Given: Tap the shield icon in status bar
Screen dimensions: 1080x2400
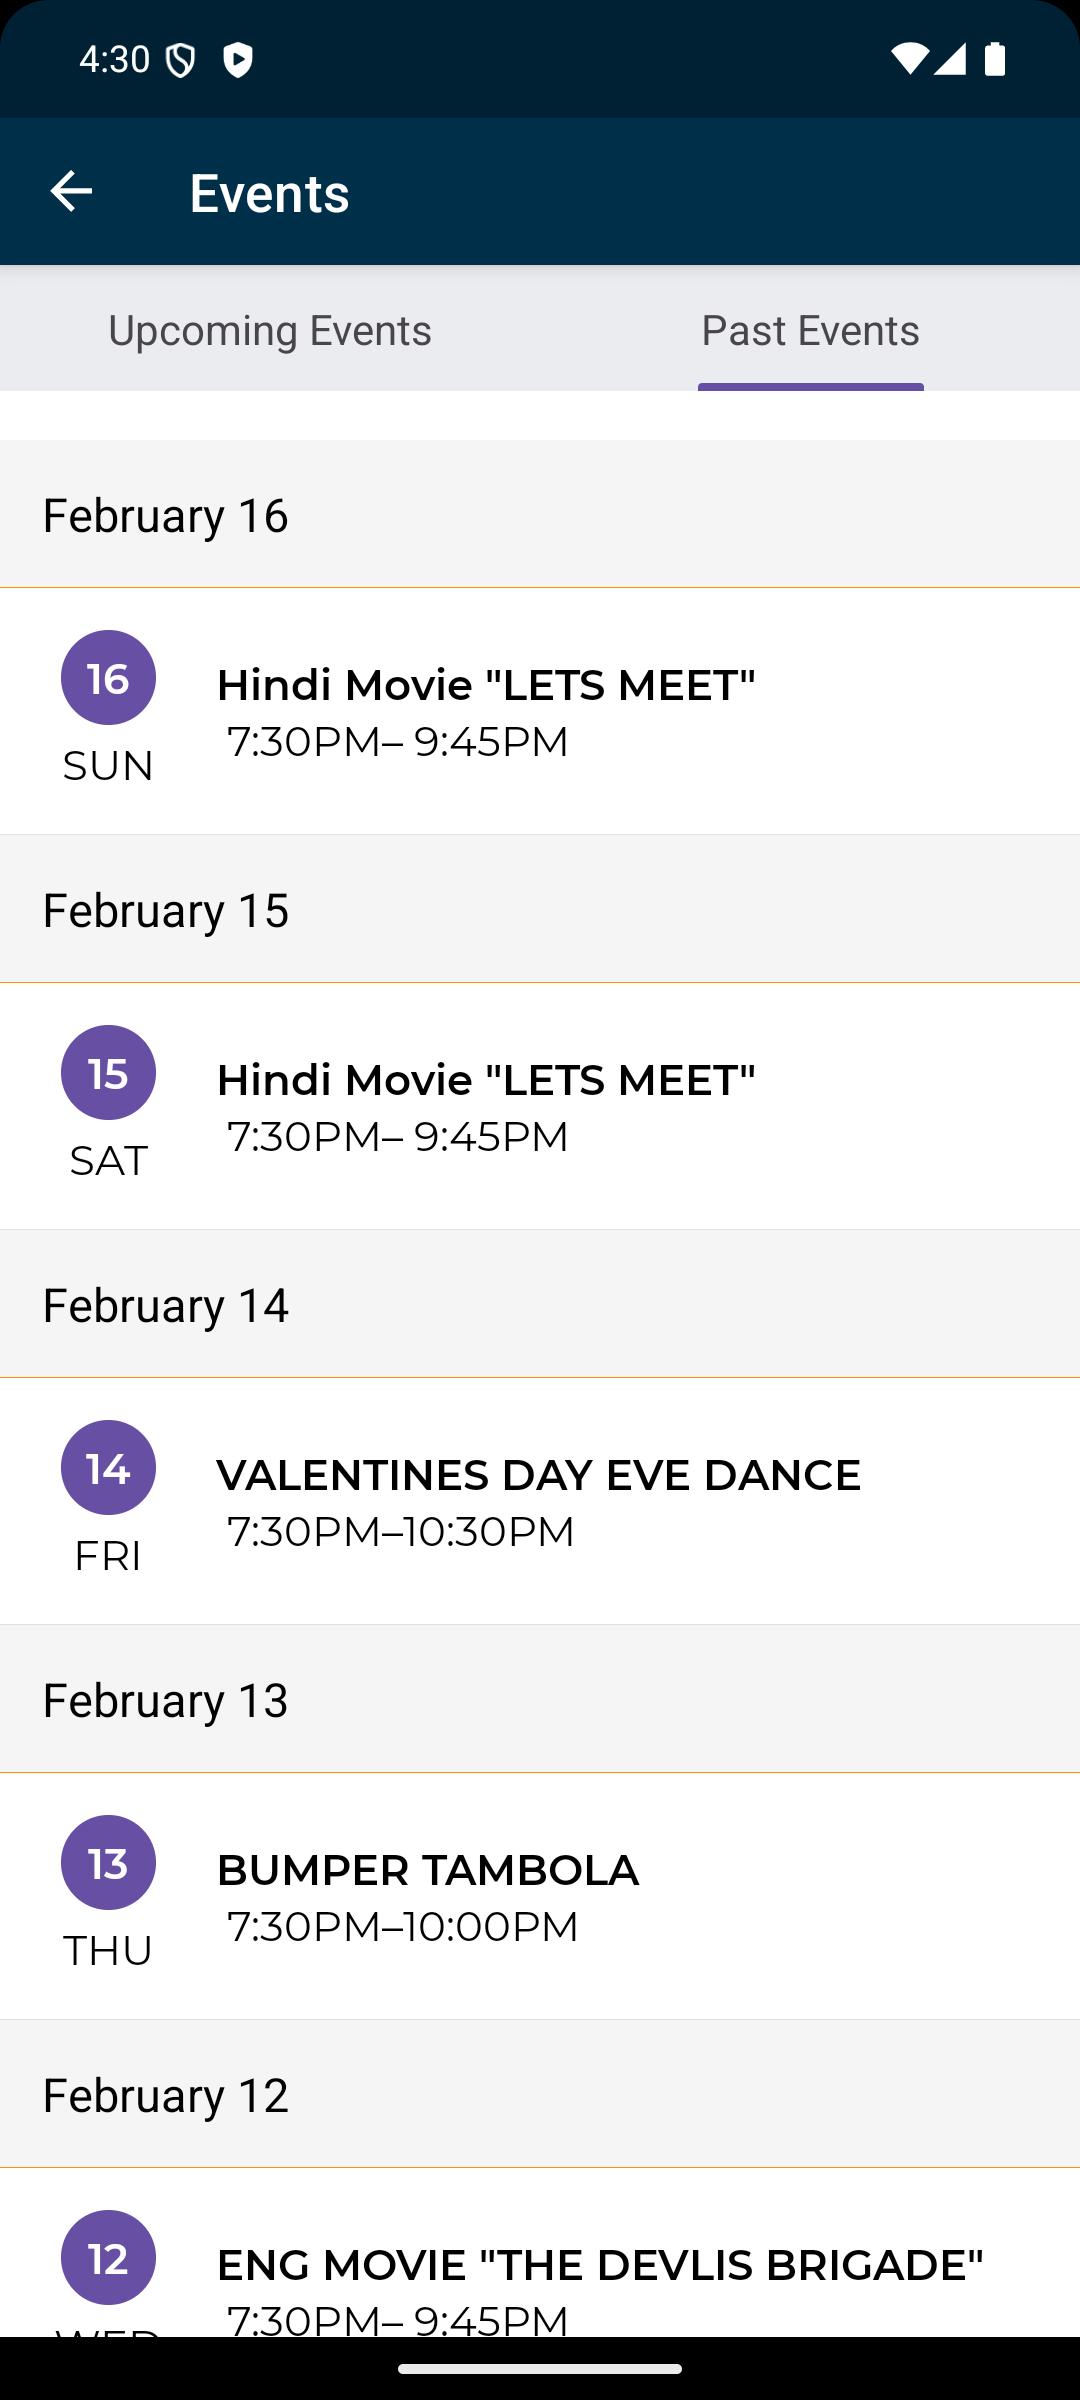Looking at the screenshot, I should click(180, 60).
